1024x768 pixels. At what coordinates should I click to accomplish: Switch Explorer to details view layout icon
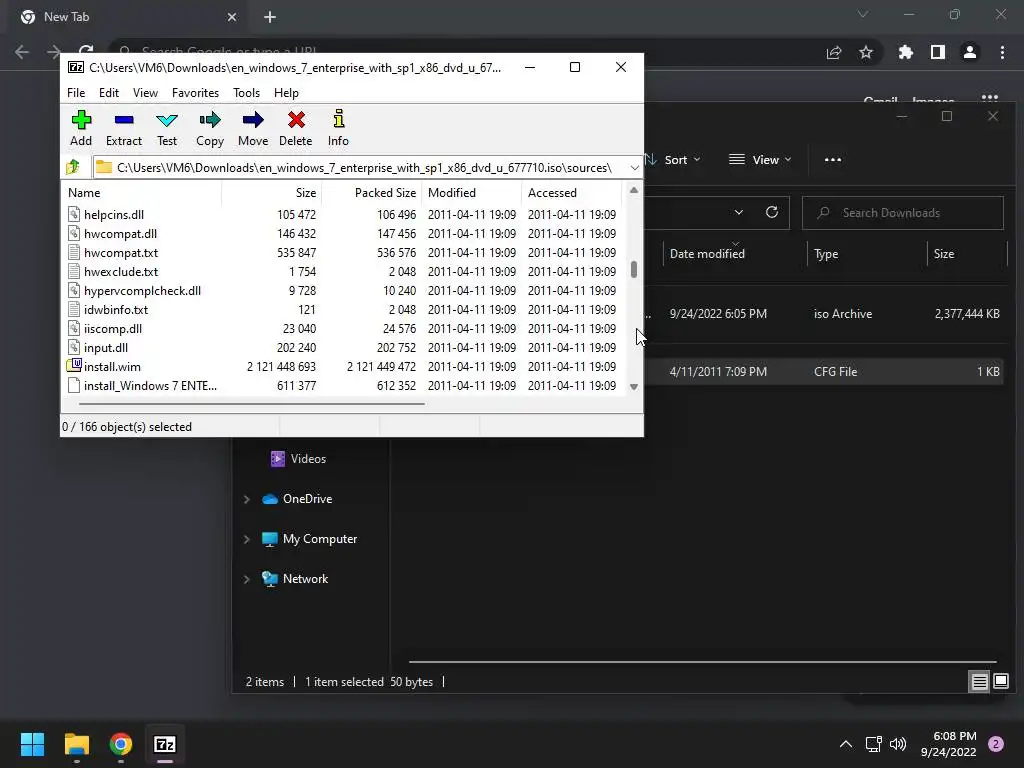point(980,682)
